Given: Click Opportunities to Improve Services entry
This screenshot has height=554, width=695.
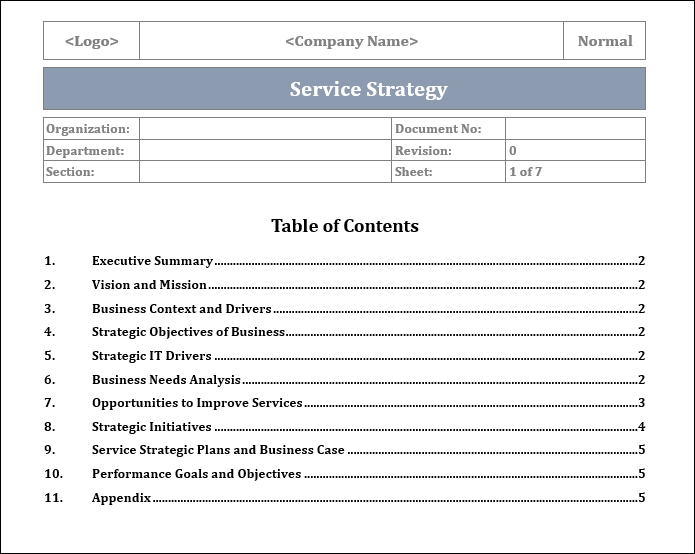Looking at the screenshot, I should coord(197,403).
